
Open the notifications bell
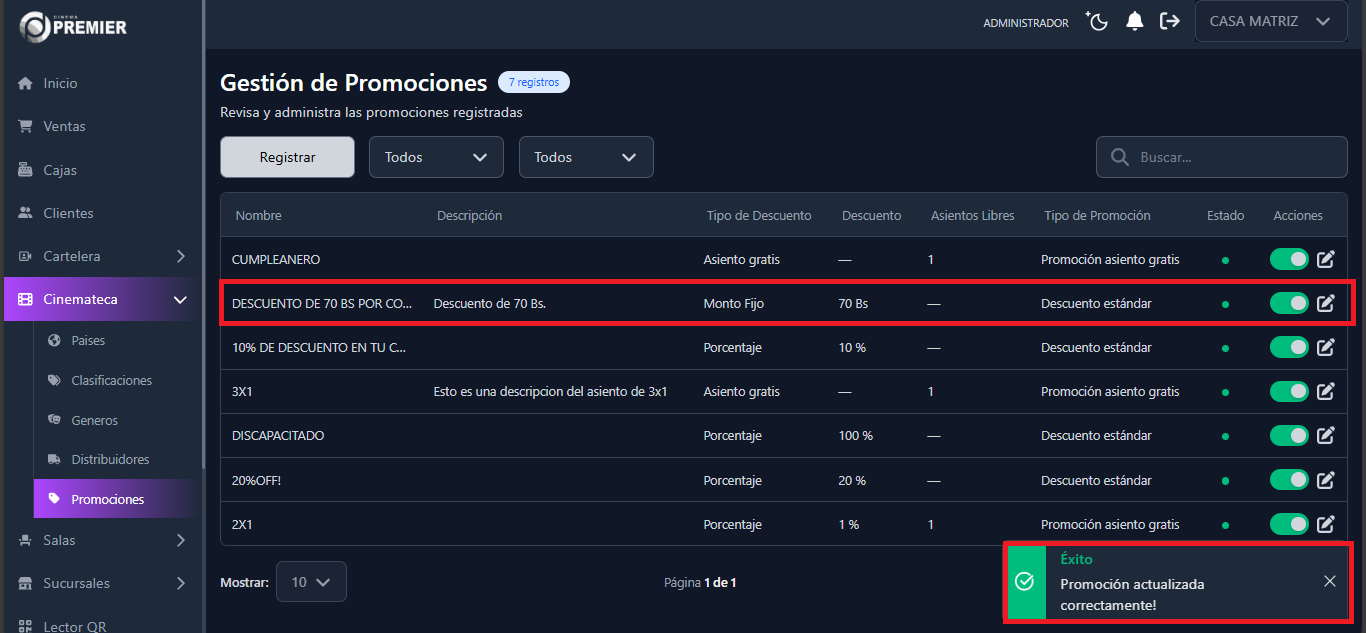[1134, 21]
